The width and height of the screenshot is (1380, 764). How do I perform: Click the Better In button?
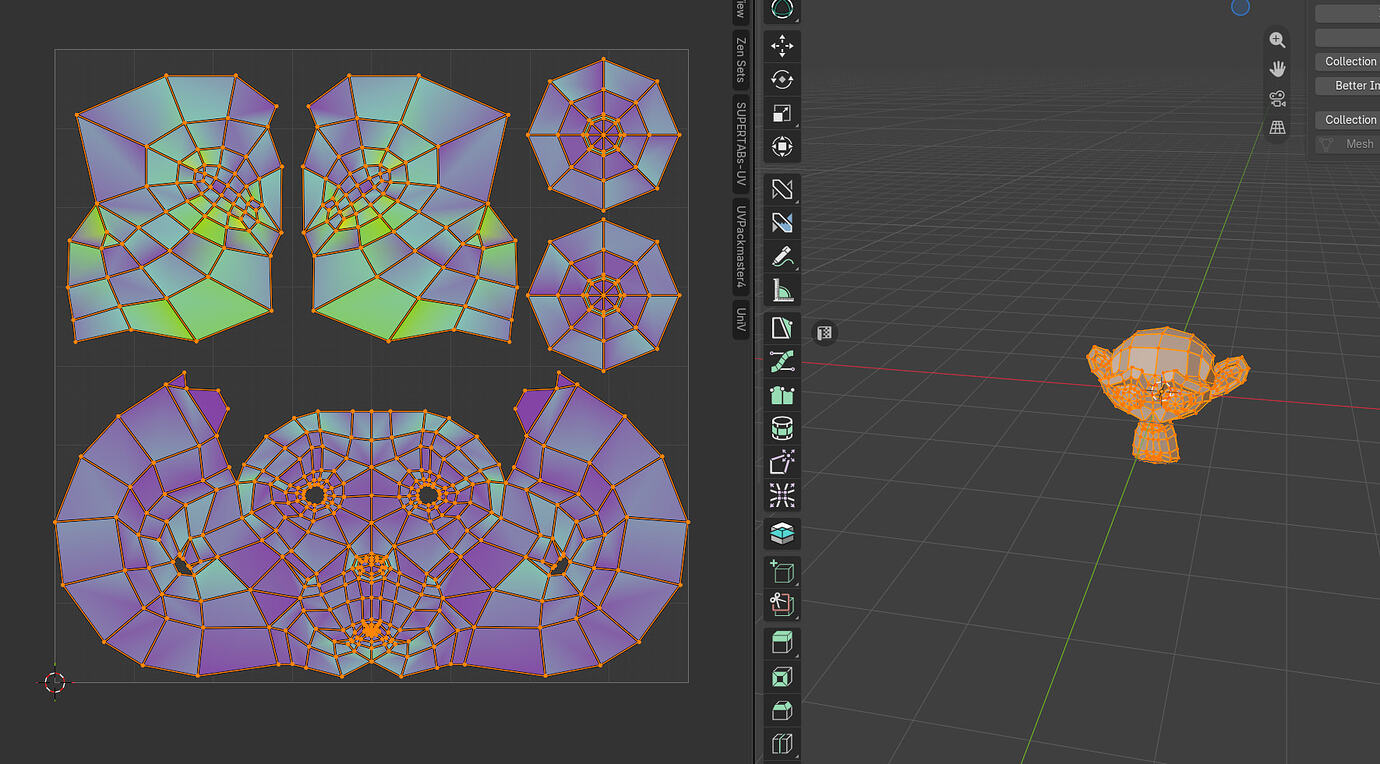(1348, 85)
